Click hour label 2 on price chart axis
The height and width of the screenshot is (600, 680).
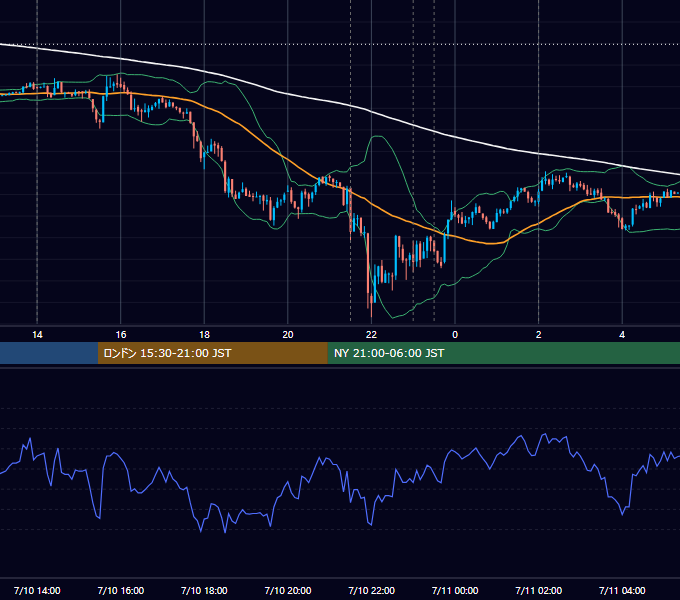click(x=539, y=335)
